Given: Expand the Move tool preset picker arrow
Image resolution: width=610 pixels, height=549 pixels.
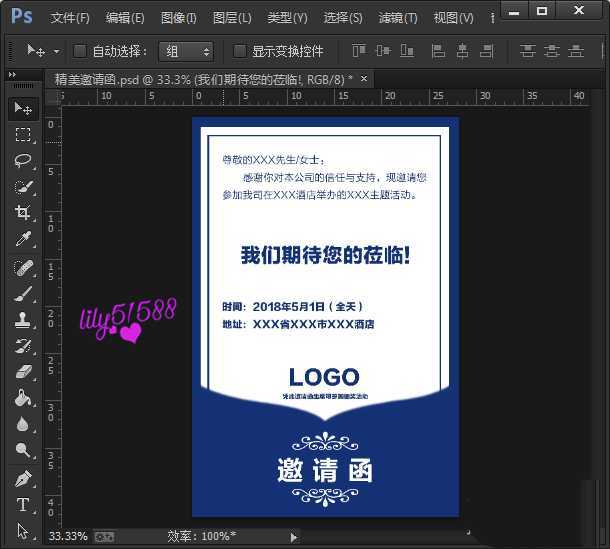Looking at the screenshot, I should click(57, 51).
